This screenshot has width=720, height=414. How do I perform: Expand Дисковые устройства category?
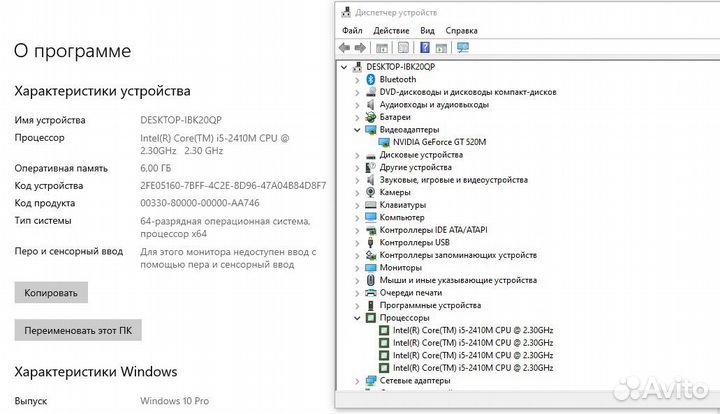357,155
